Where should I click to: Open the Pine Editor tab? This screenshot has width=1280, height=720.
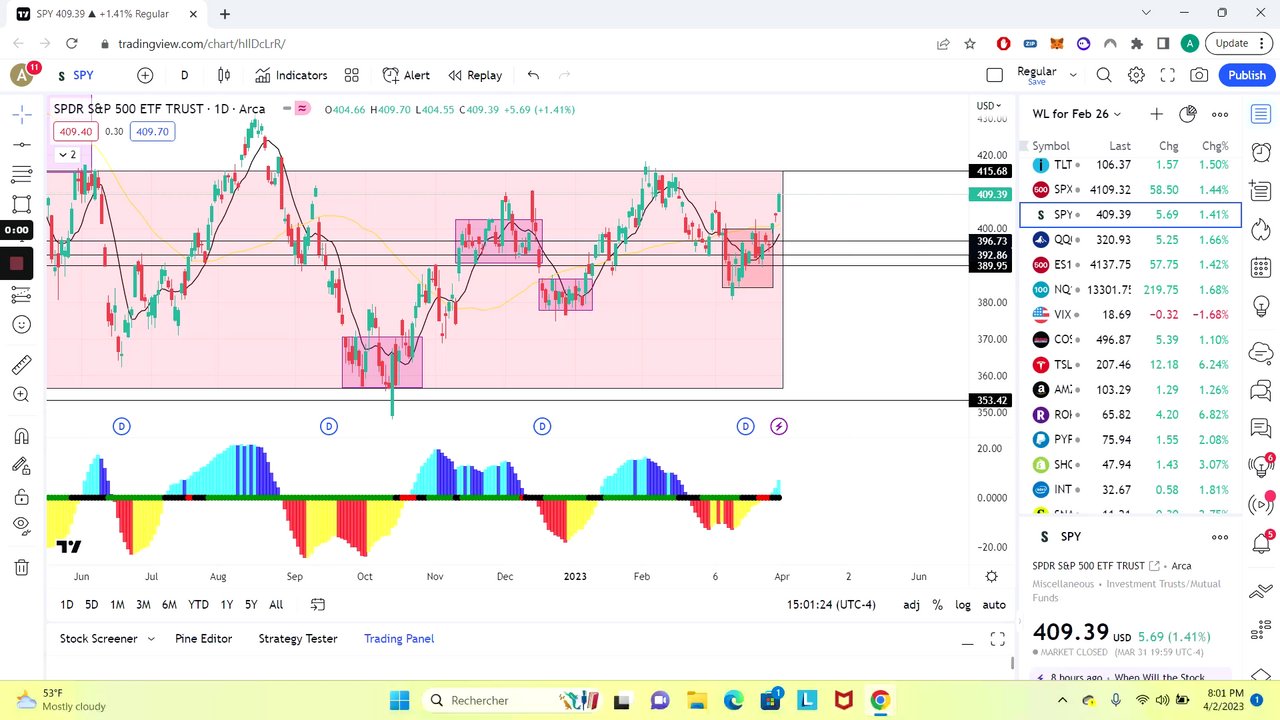tap(203, 639)
